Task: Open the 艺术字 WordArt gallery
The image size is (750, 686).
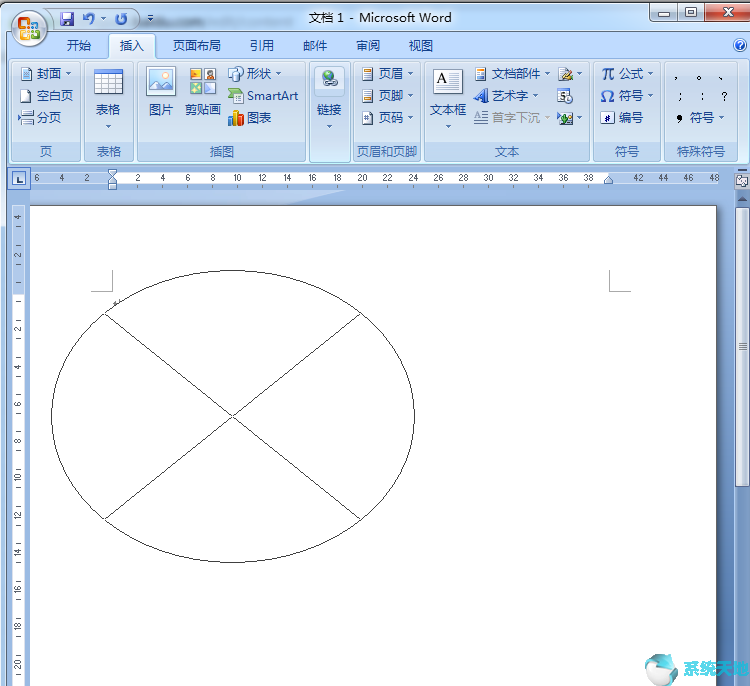Action: 506,96
